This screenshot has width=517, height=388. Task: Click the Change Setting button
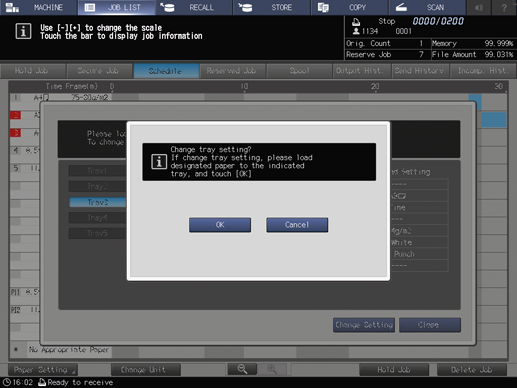click(364, 325)
